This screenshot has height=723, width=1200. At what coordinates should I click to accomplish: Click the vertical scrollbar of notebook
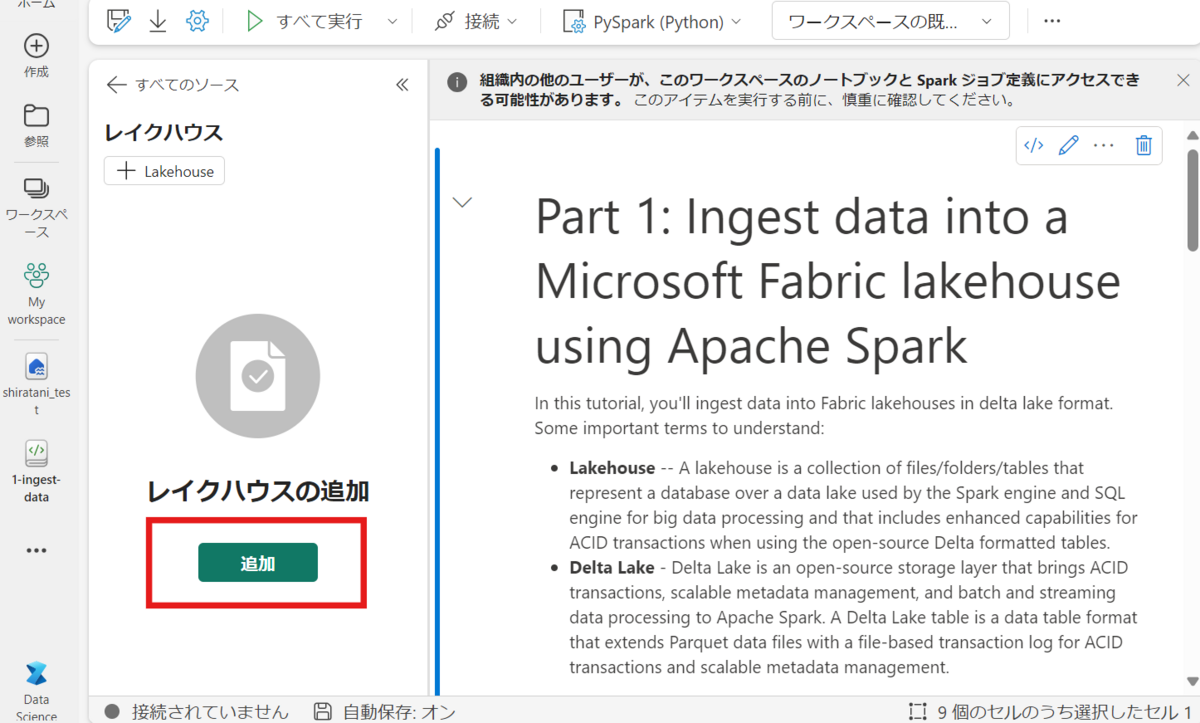click(1192, 200)
